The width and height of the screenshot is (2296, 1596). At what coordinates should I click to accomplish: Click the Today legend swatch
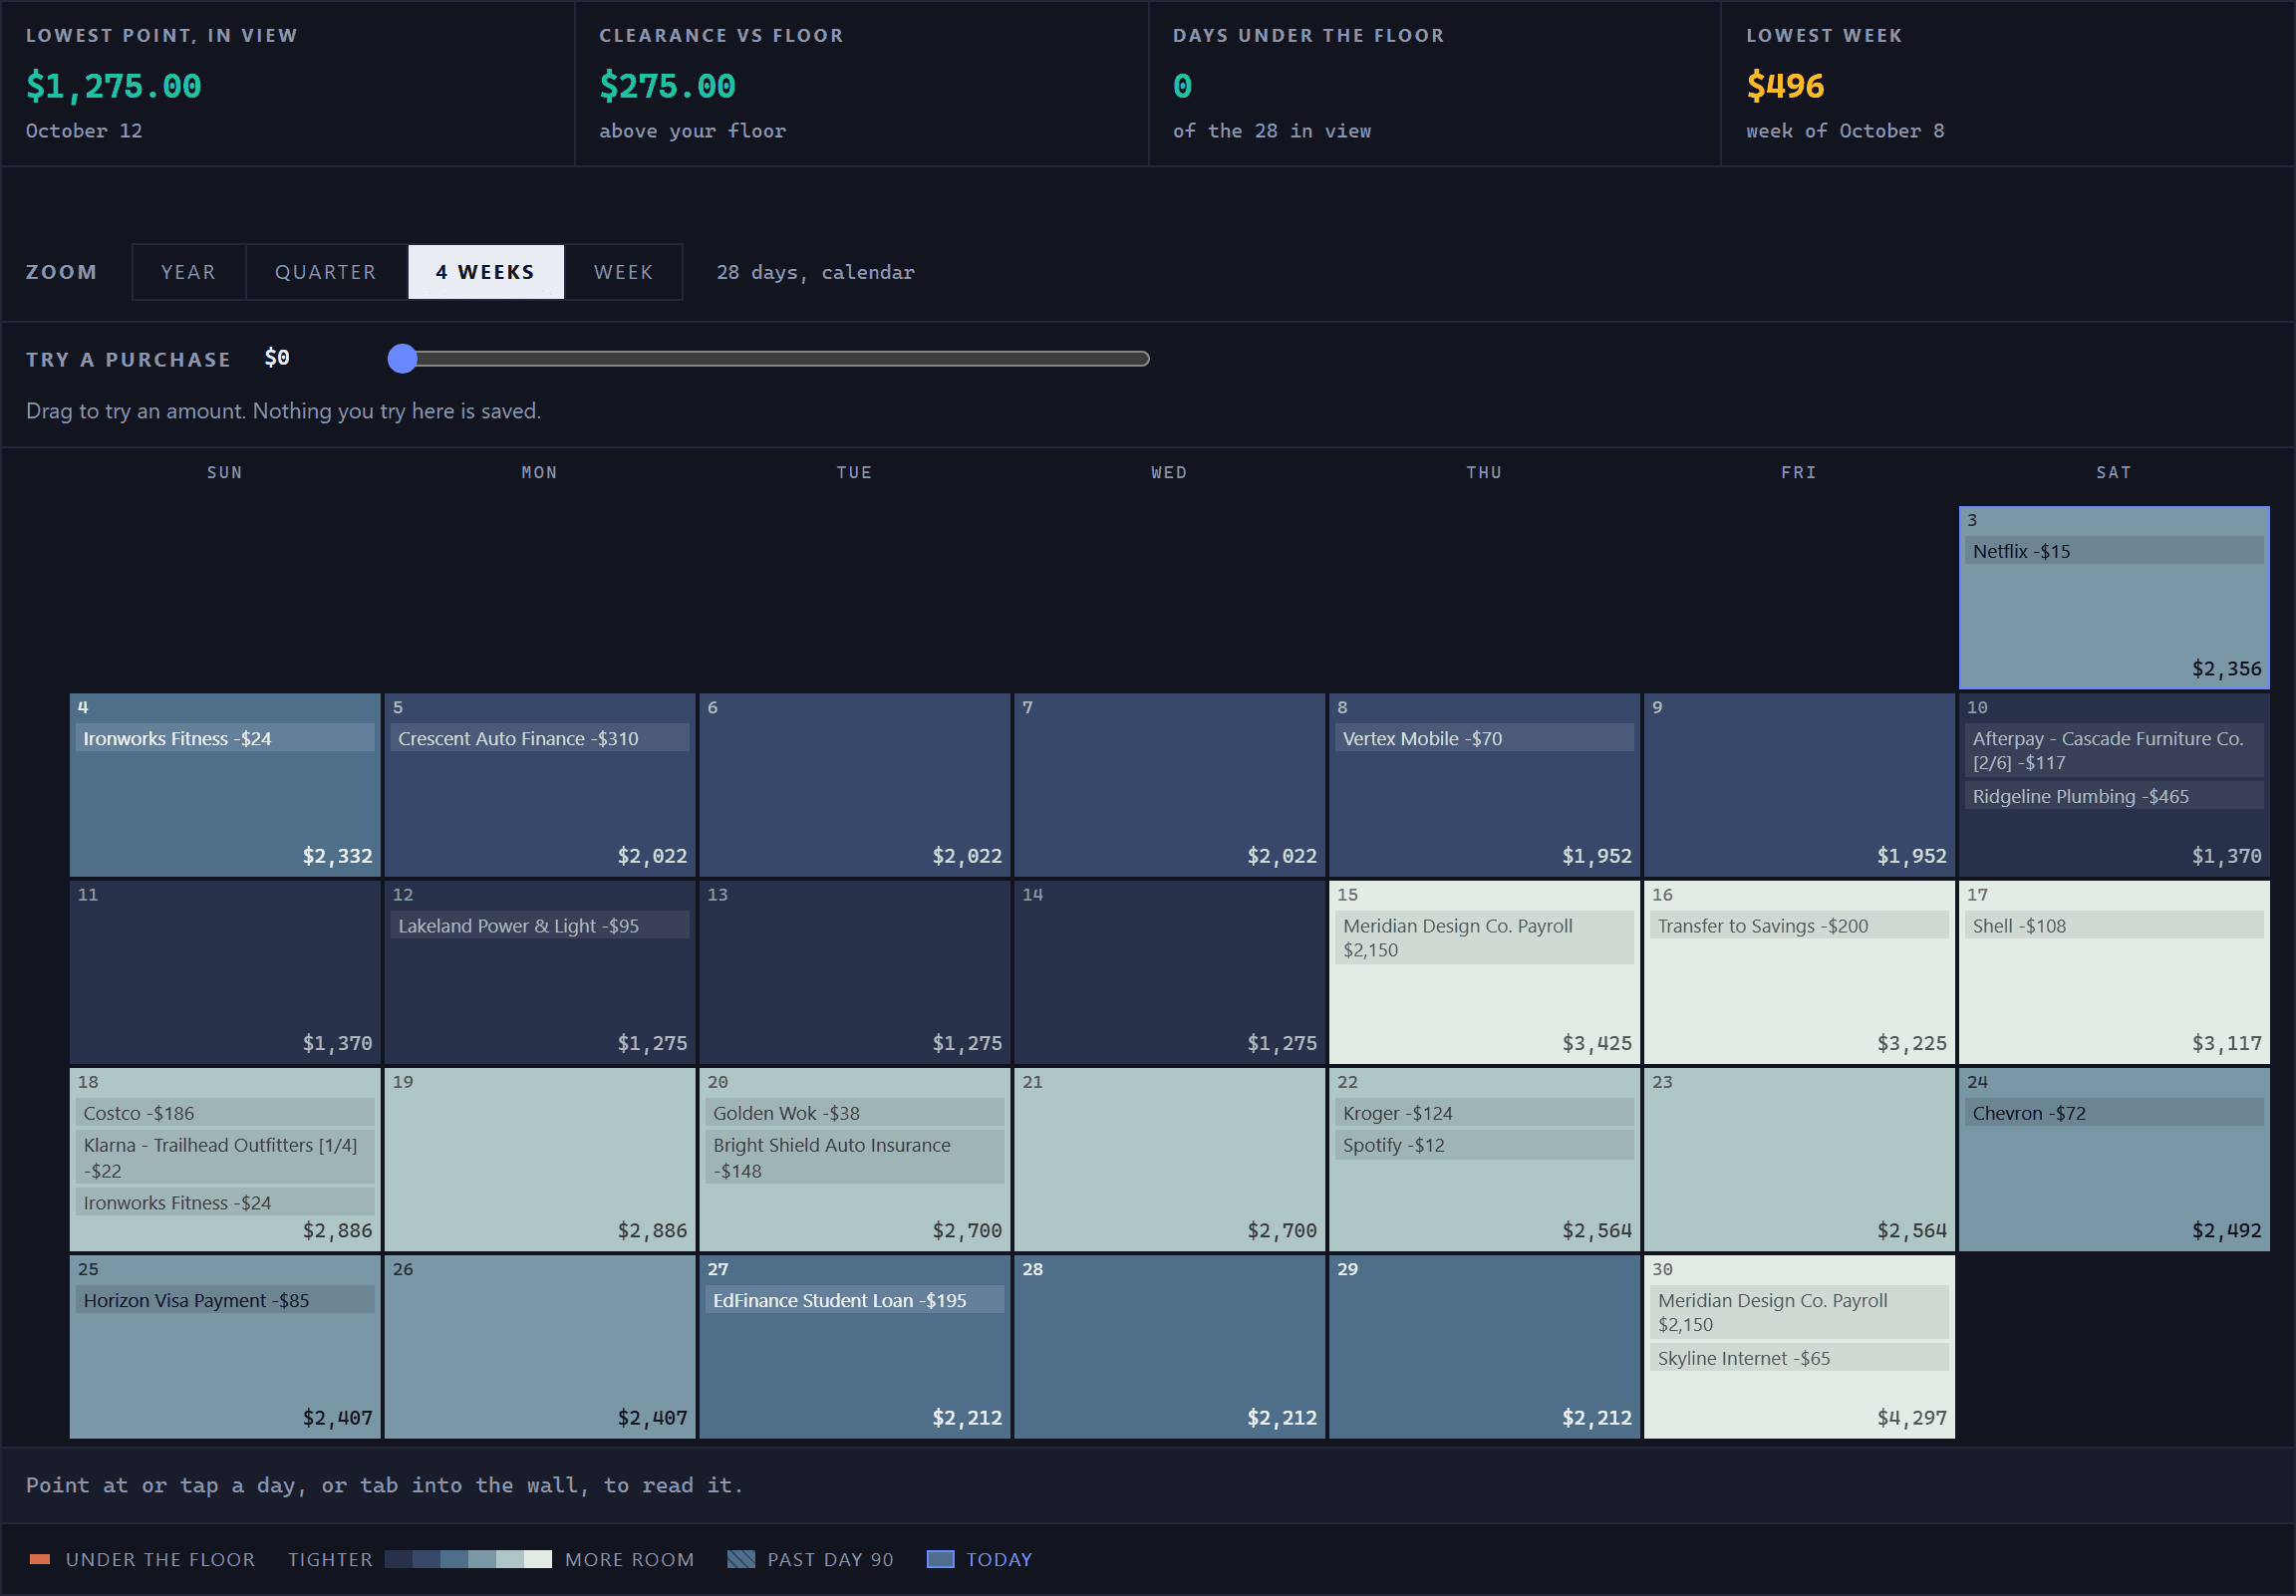coord(940,1559)
